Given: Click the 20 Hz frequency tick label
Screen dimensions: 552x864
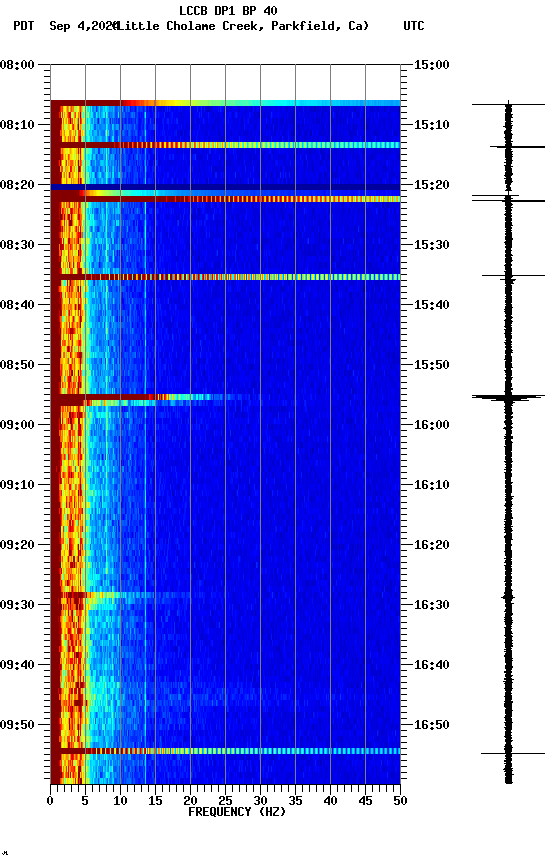Looking at the screenshot, I should point(190,801).
